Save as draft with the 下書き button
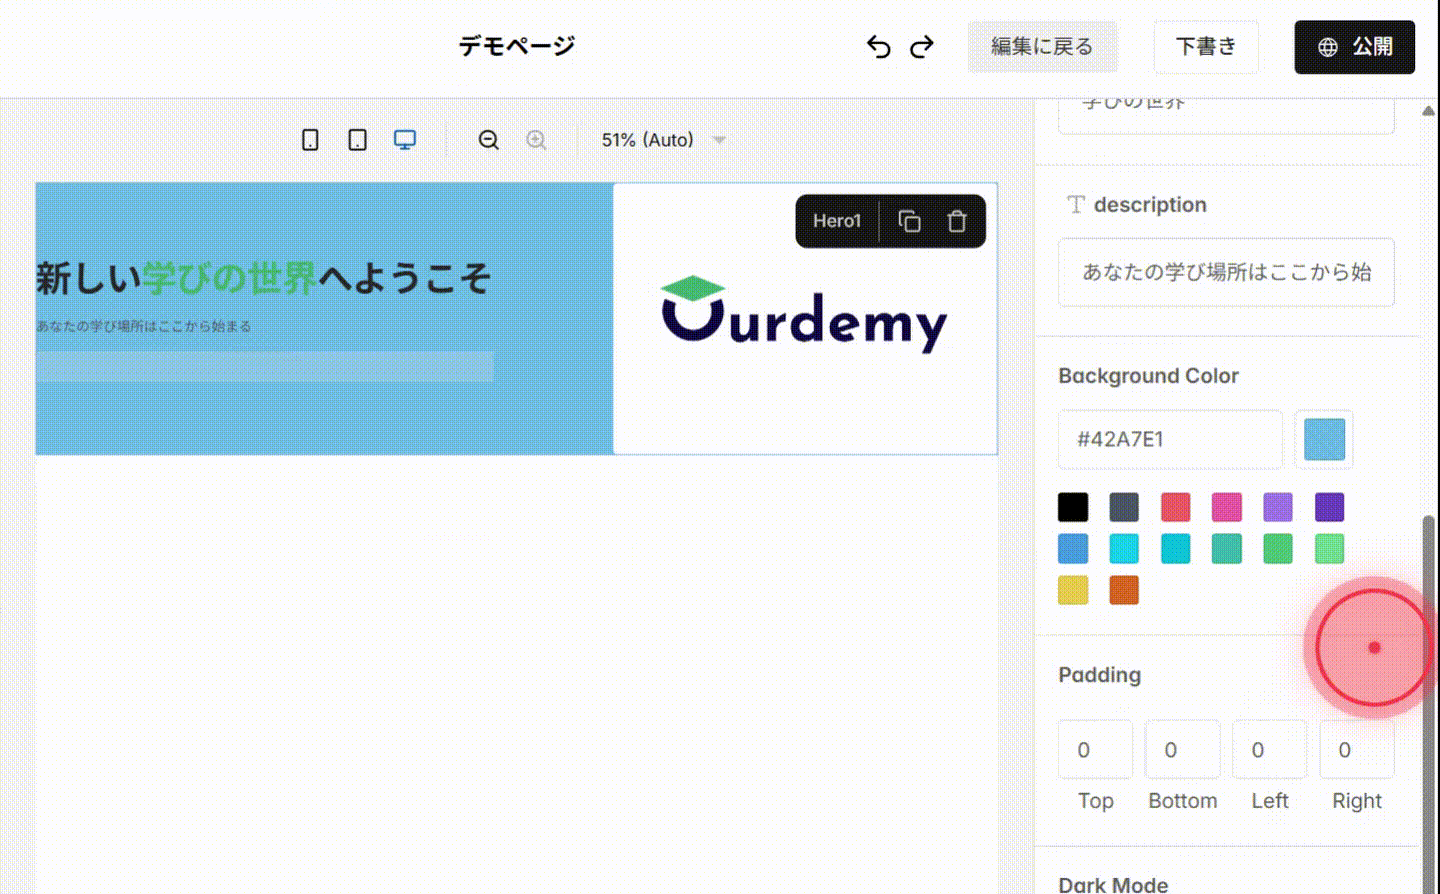 [1205, 46]
